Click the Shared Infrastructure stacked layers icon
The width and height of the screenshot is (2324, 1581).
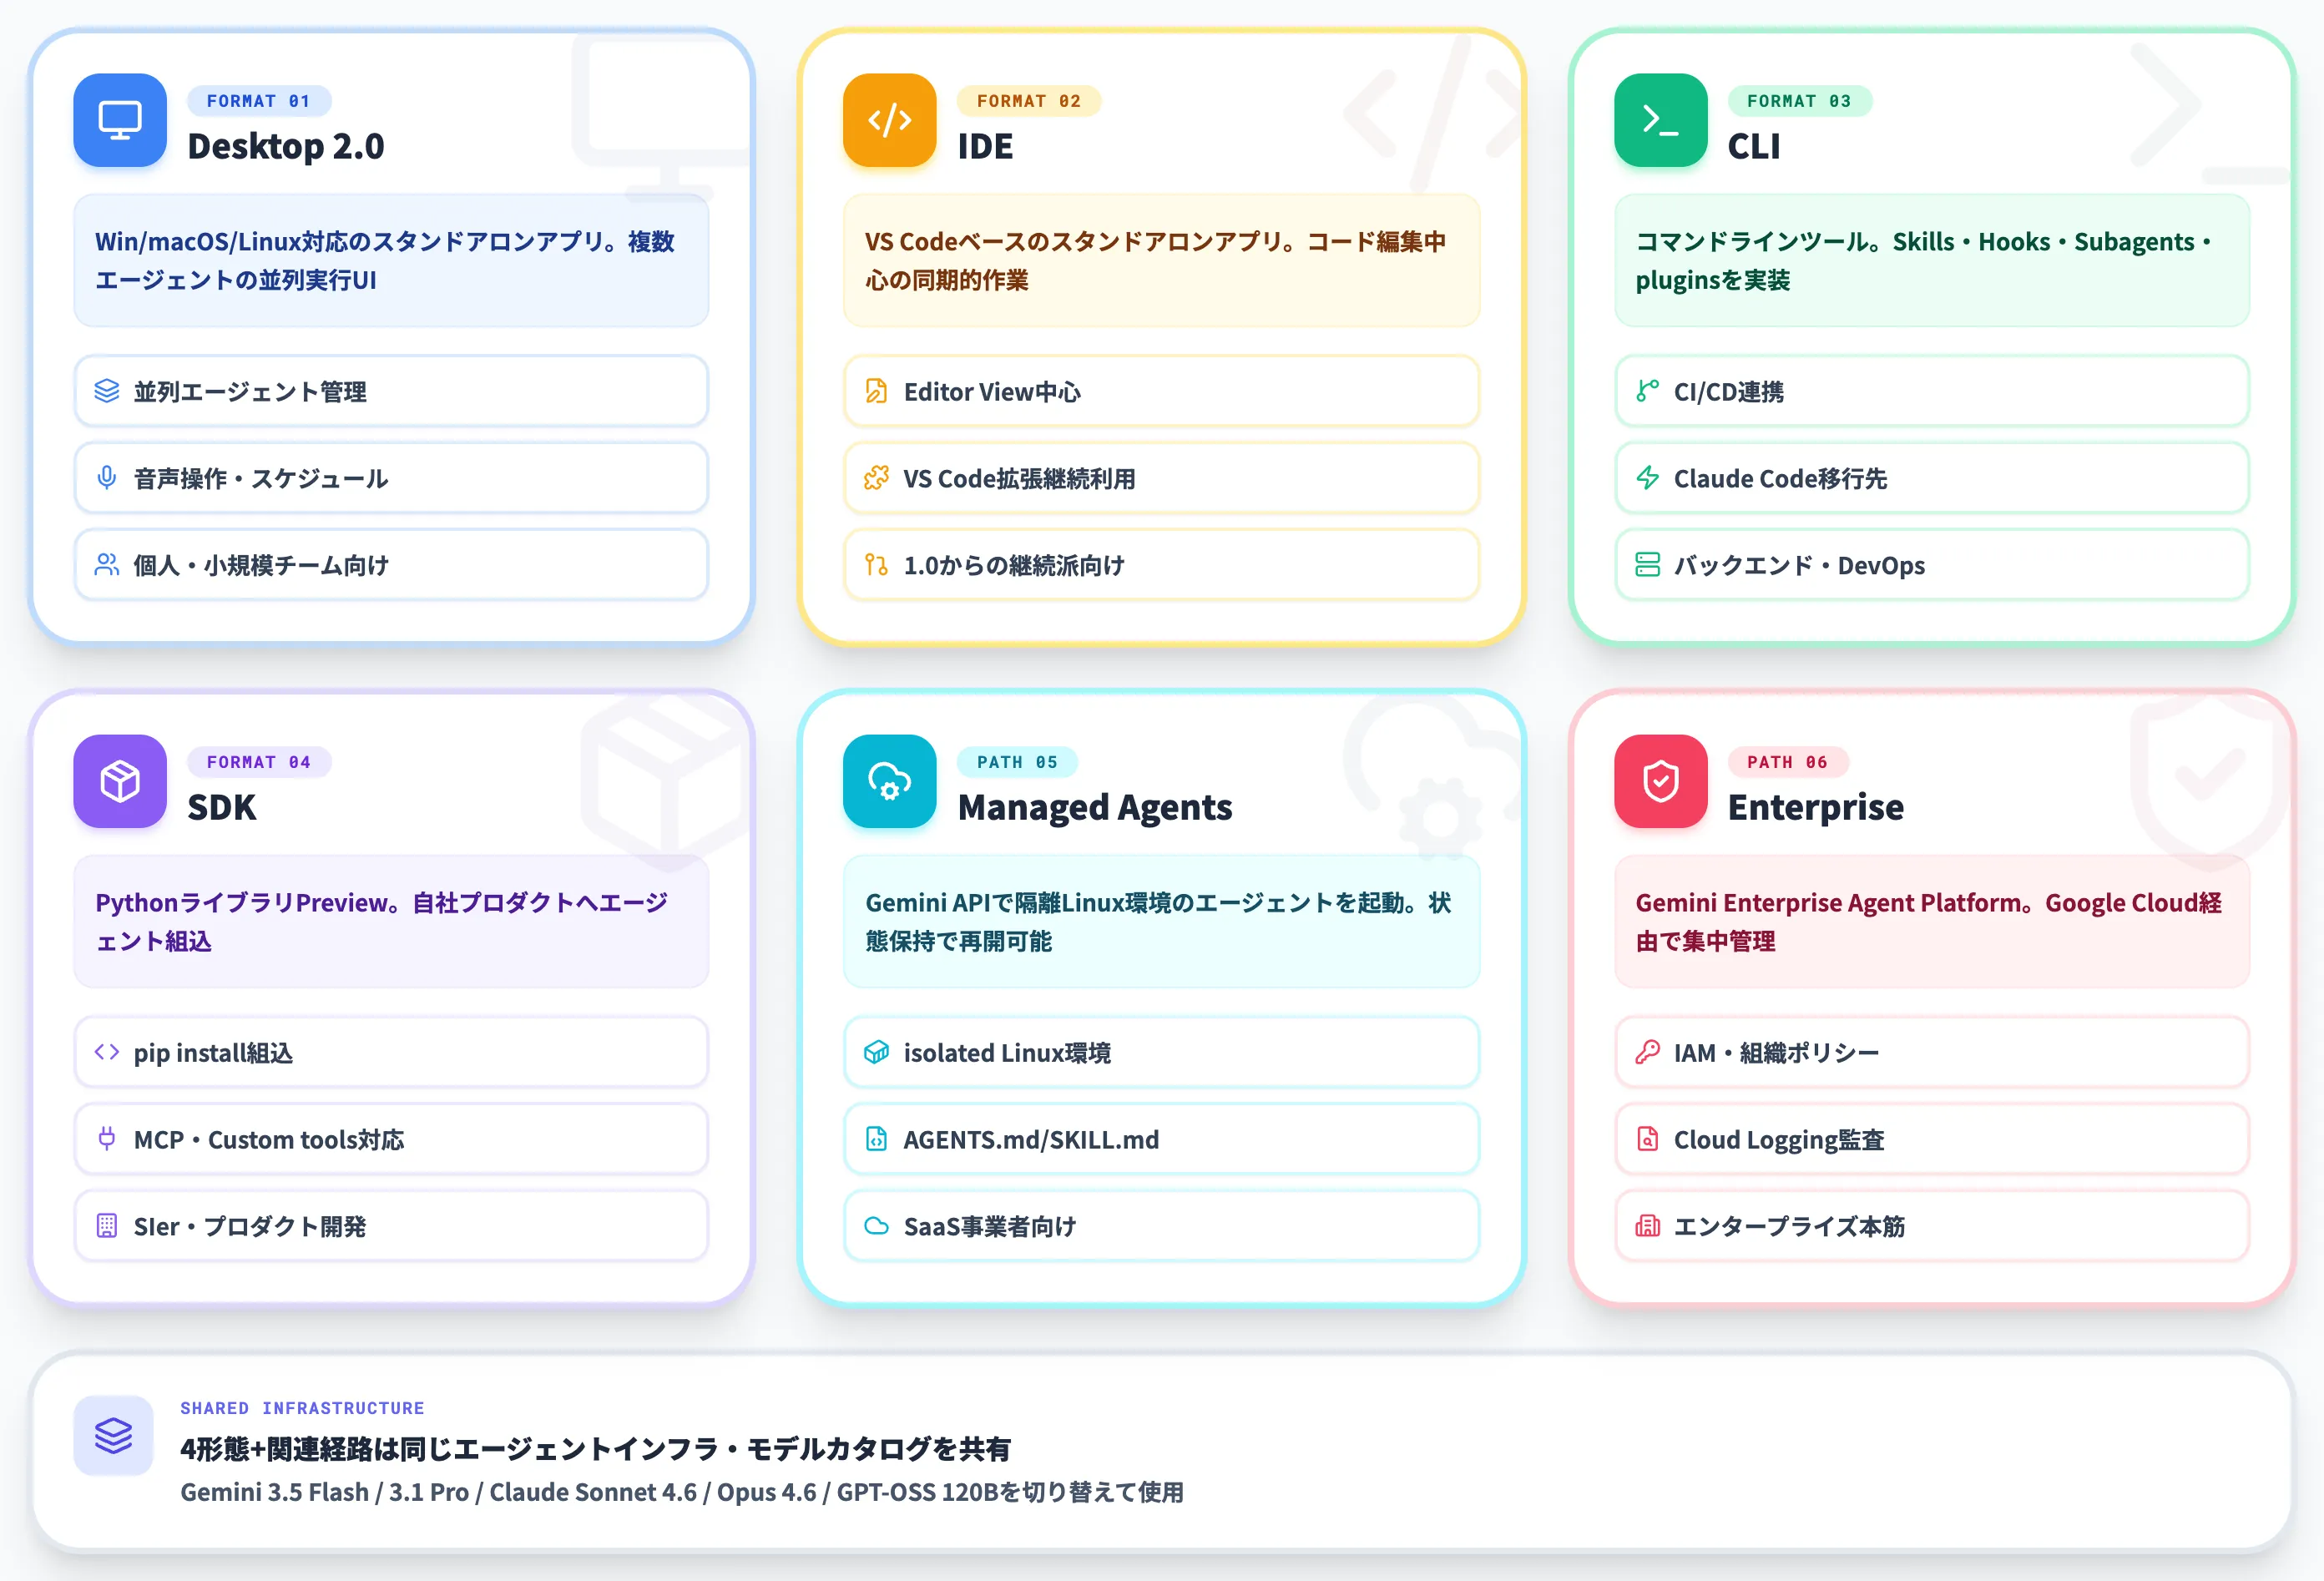point(113,1436)
